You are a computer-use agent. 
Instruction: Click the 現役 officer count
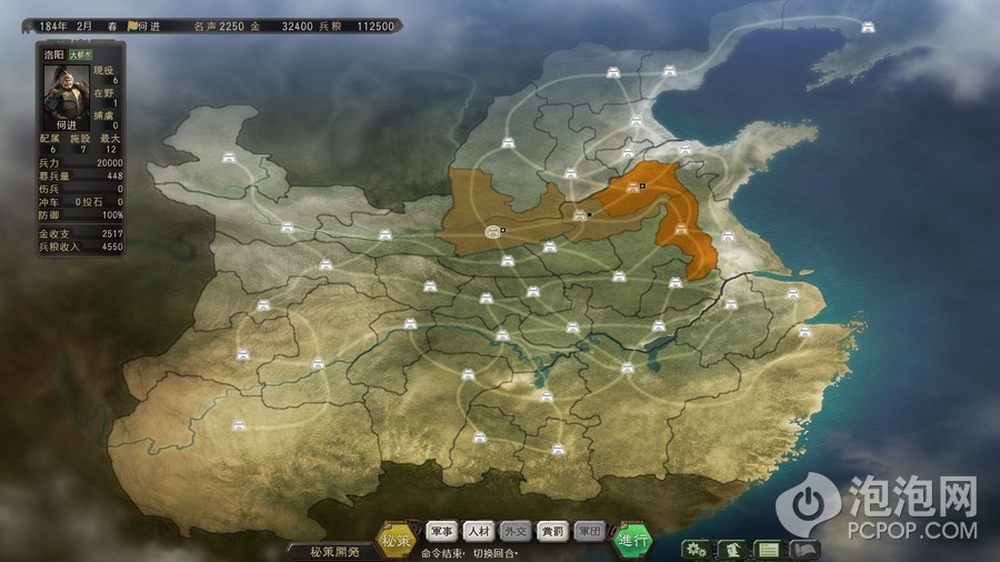(106, 75)
